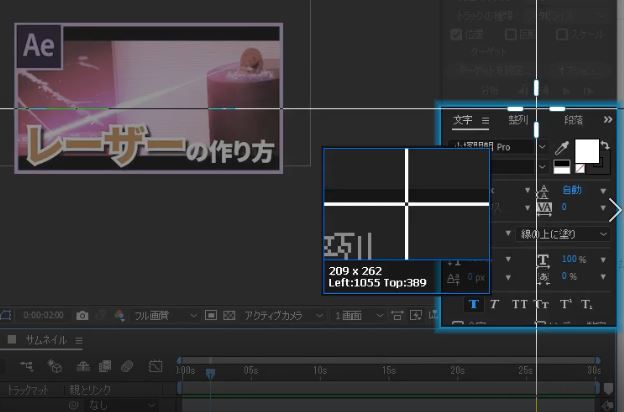Open the graph editor icon

(155, 366)
